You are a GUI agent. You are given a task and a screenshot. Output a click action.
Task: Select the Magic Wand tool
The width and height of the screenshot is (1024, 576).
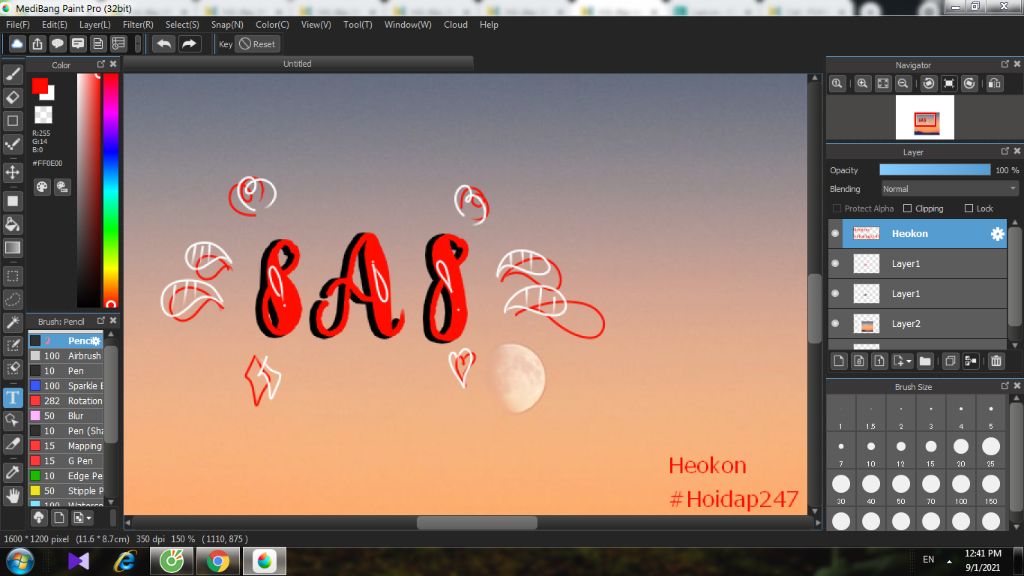tap(12, 323)
